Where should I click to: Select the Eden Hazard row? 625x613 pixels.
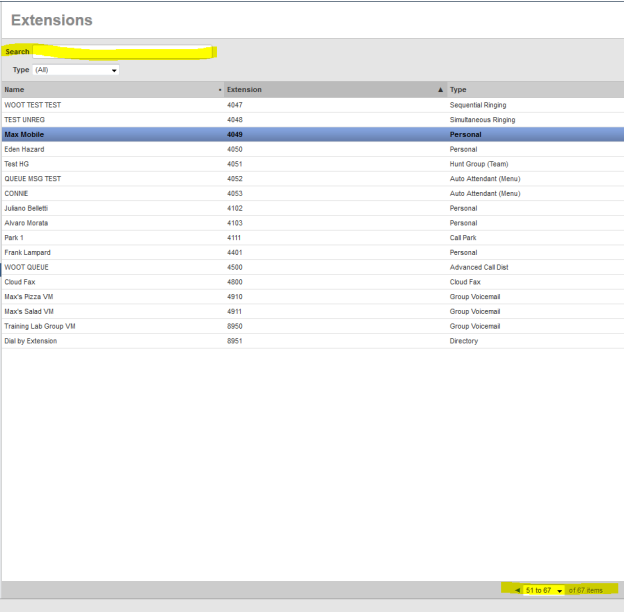point(313,149)
